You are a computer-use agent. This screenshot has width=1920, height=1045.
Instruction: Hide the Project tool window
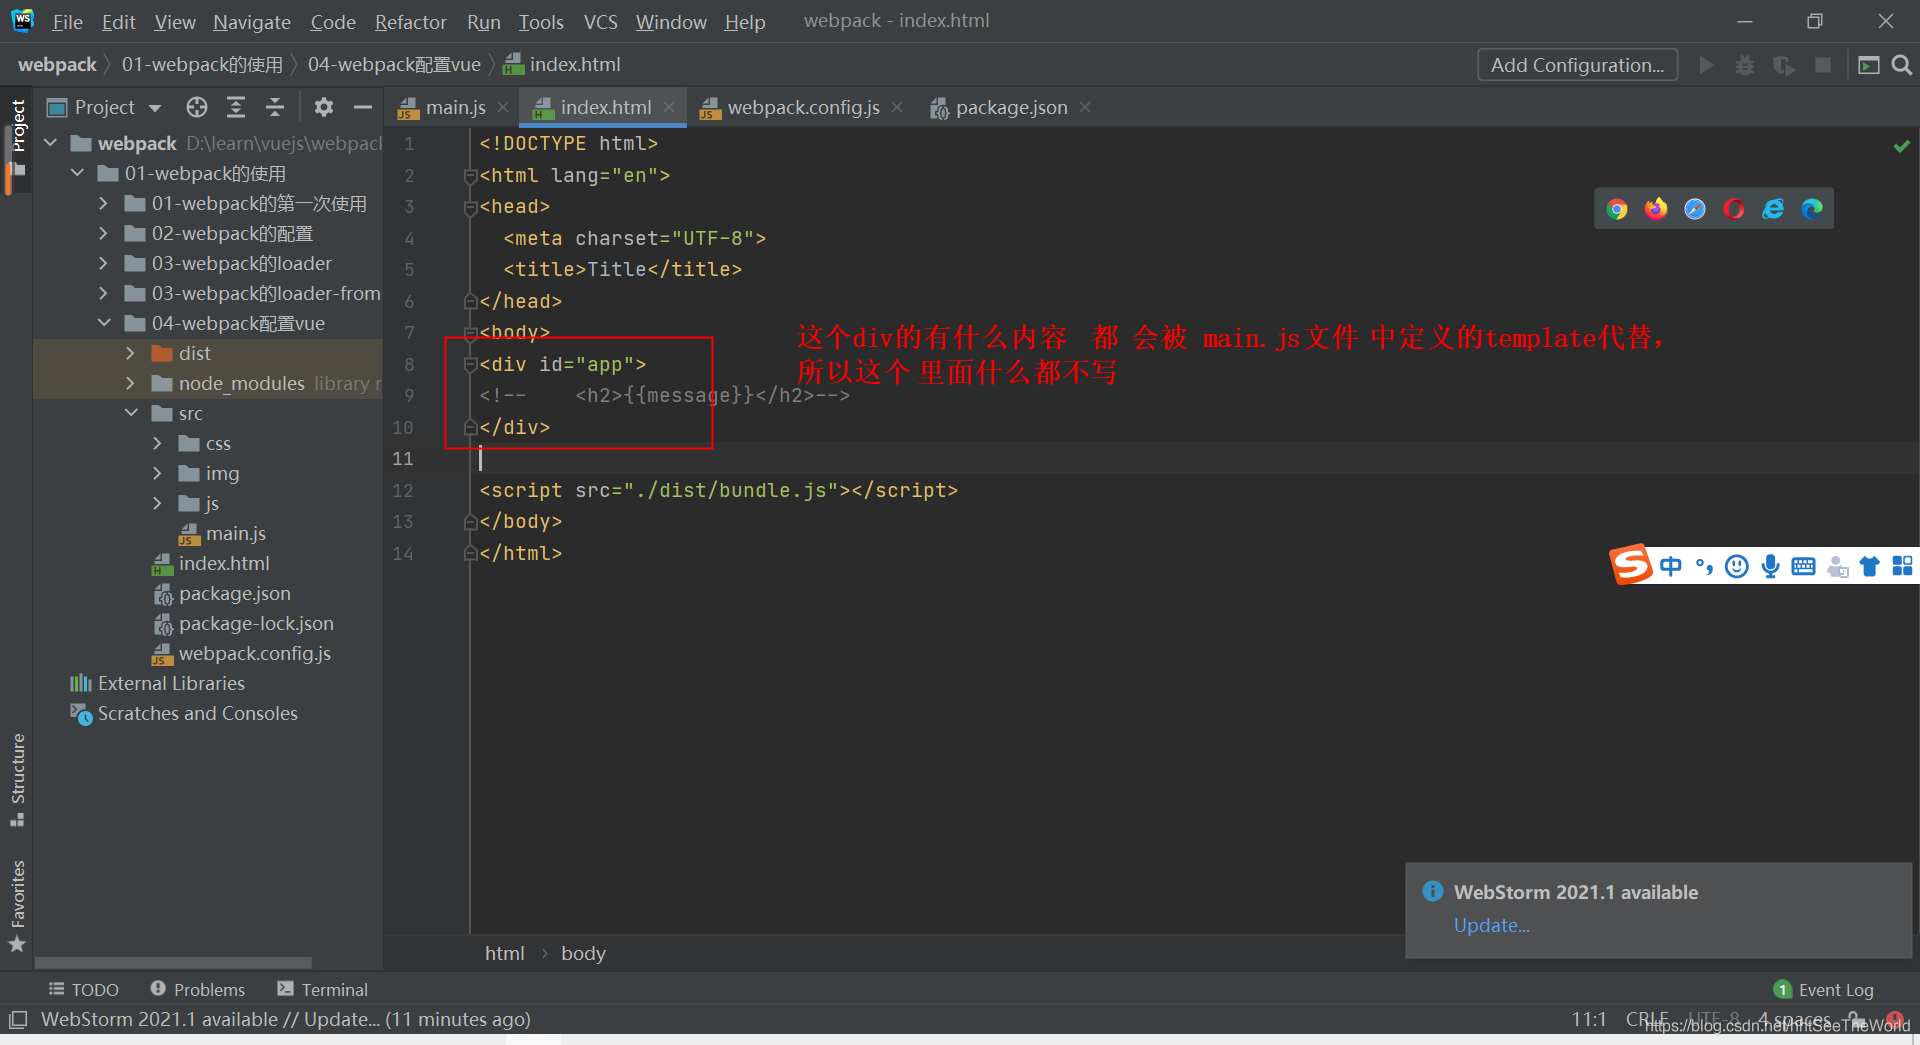pyautogui.click(x=363, y=107)
